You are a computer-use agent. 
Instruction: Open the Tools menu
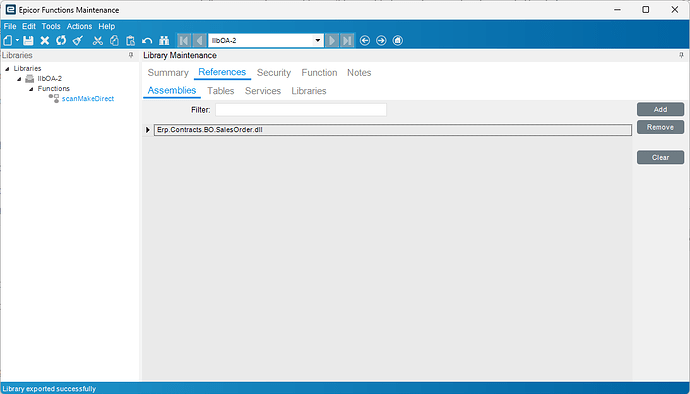(x=51, y=26)
